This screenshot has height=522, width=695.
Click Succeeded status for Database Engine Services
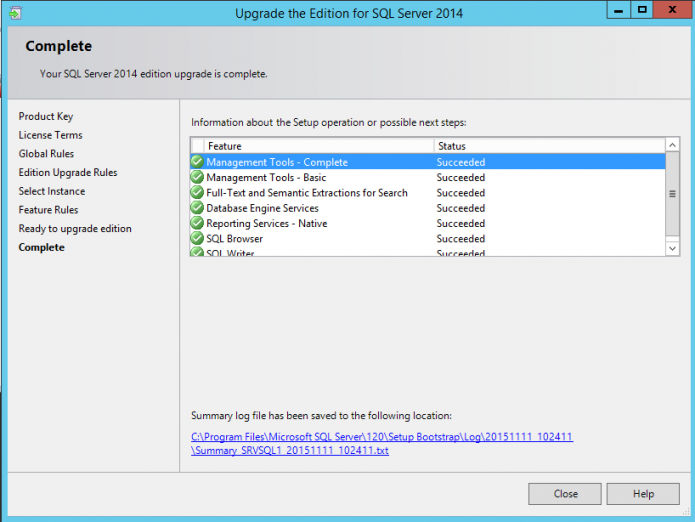461,208
